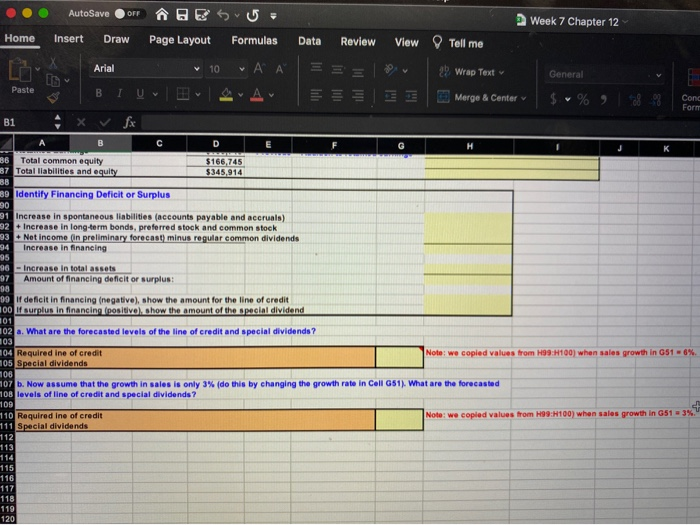Select the column H header

(x=469, y=146)
